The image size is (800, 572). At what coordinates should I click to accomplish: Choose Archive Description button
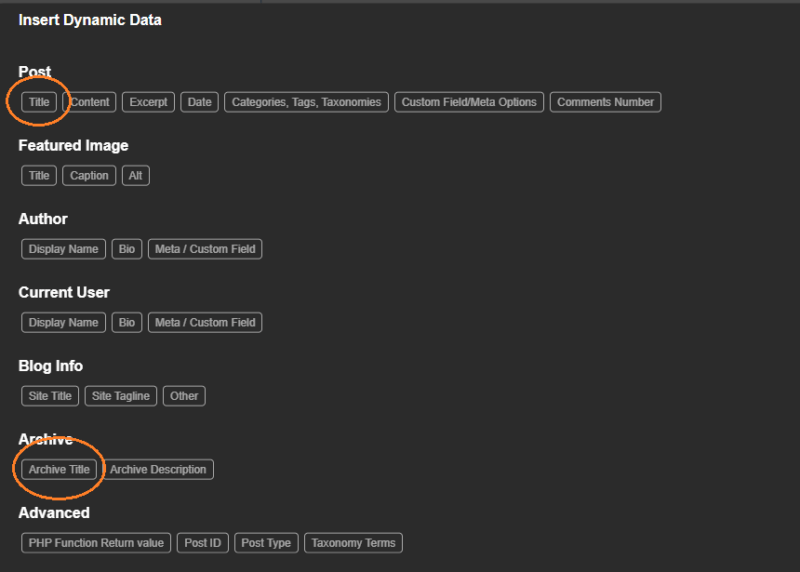158,470
